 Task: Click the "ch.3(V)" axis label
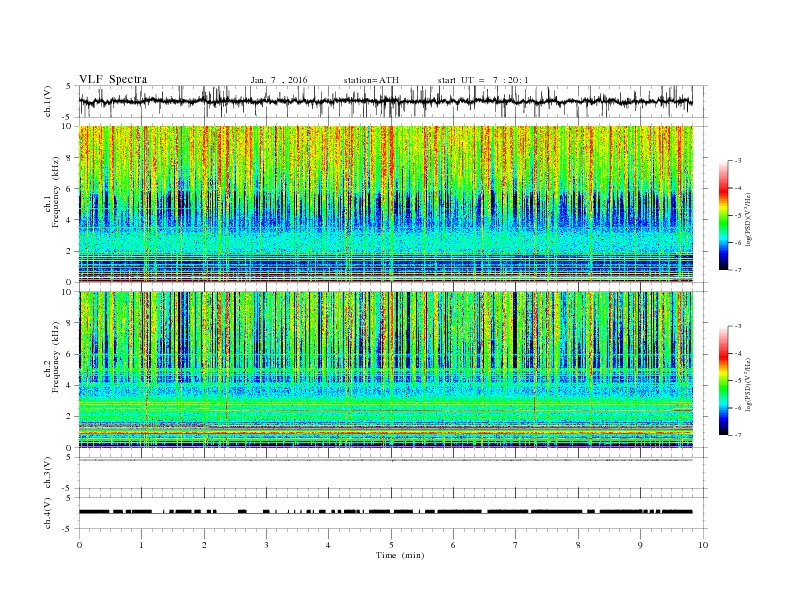pyautogui.click(x=48, y=473)
